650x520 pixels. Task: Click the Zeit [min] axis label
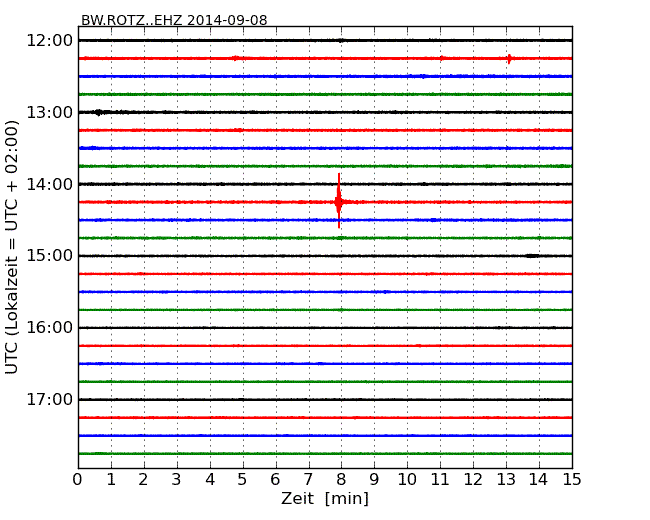[x=325, y=498]
